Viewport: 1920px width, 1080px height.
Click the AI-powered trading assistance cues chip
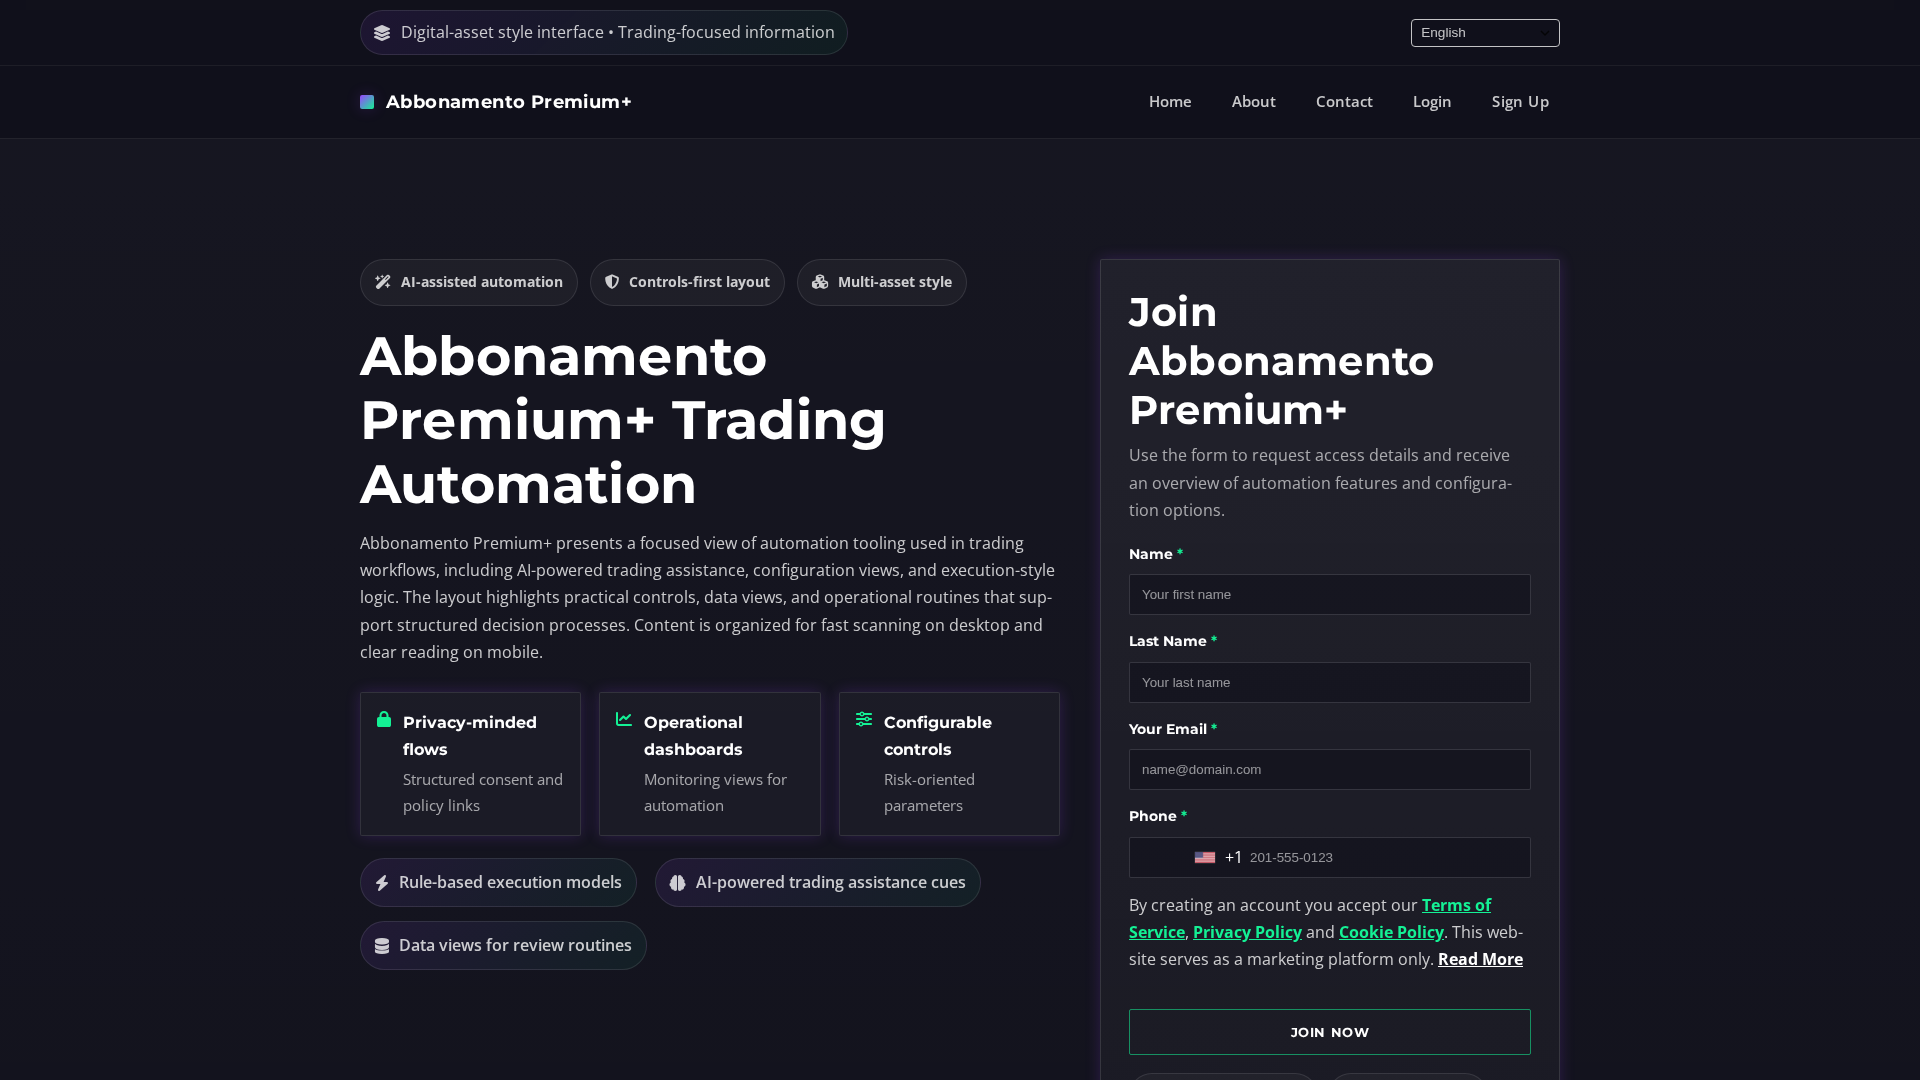point(818,883)
